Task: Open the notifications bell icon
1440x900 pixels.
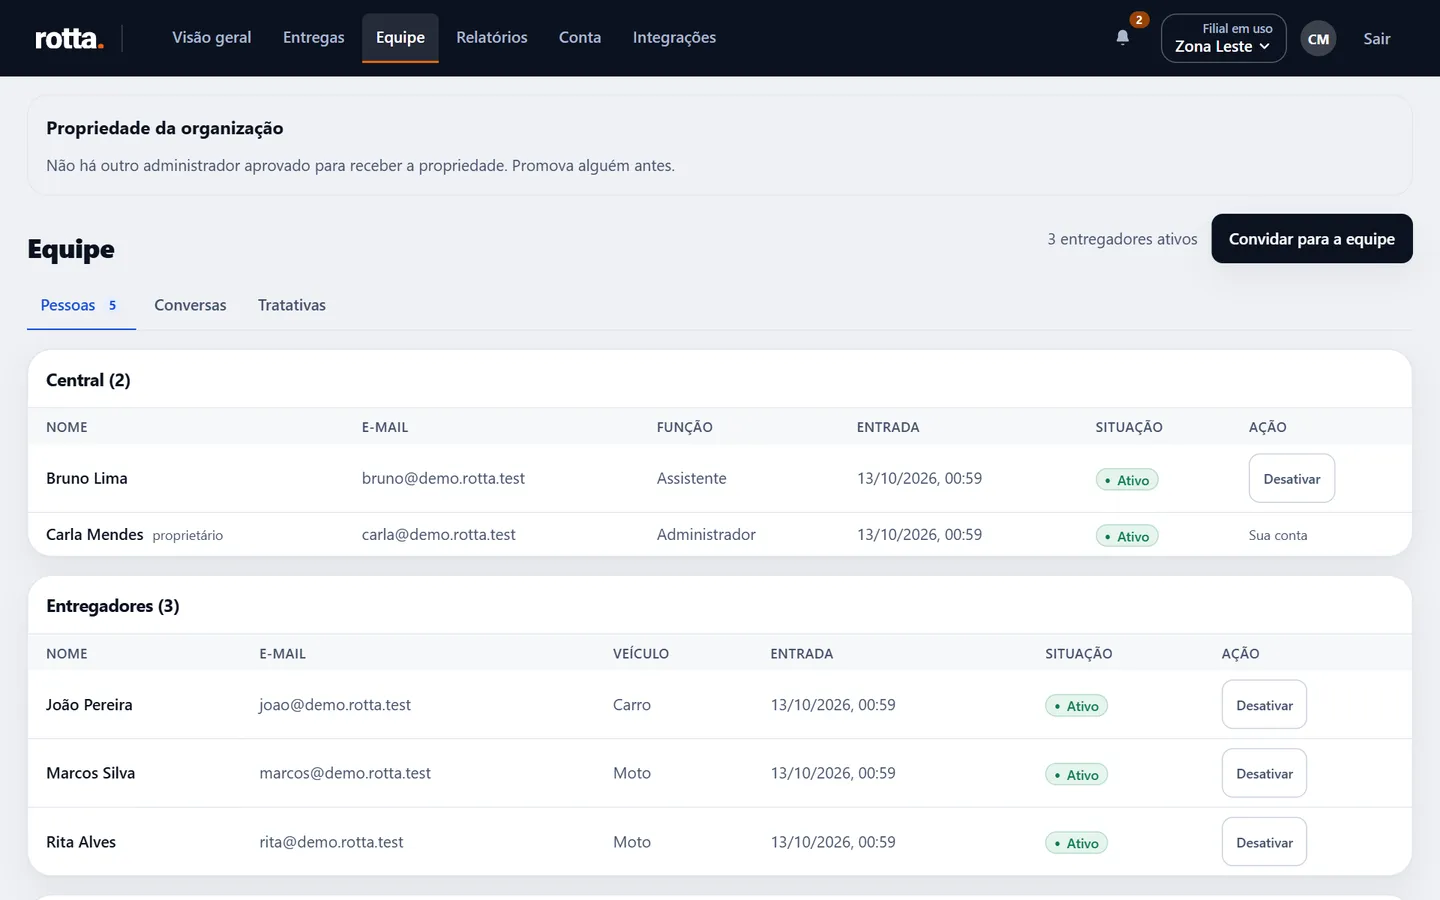Action: point(1122,38)
